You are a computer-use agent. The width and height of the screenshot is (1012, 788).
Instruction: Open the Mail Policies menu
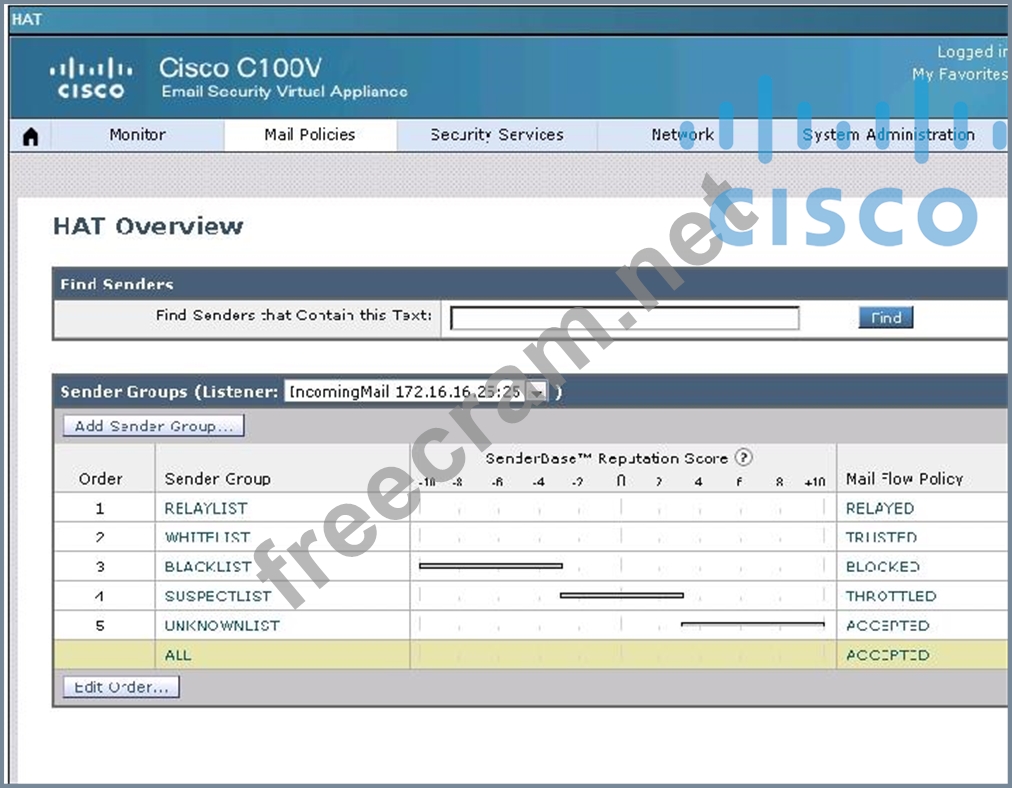pyautogui.click(x=310, y=135)
